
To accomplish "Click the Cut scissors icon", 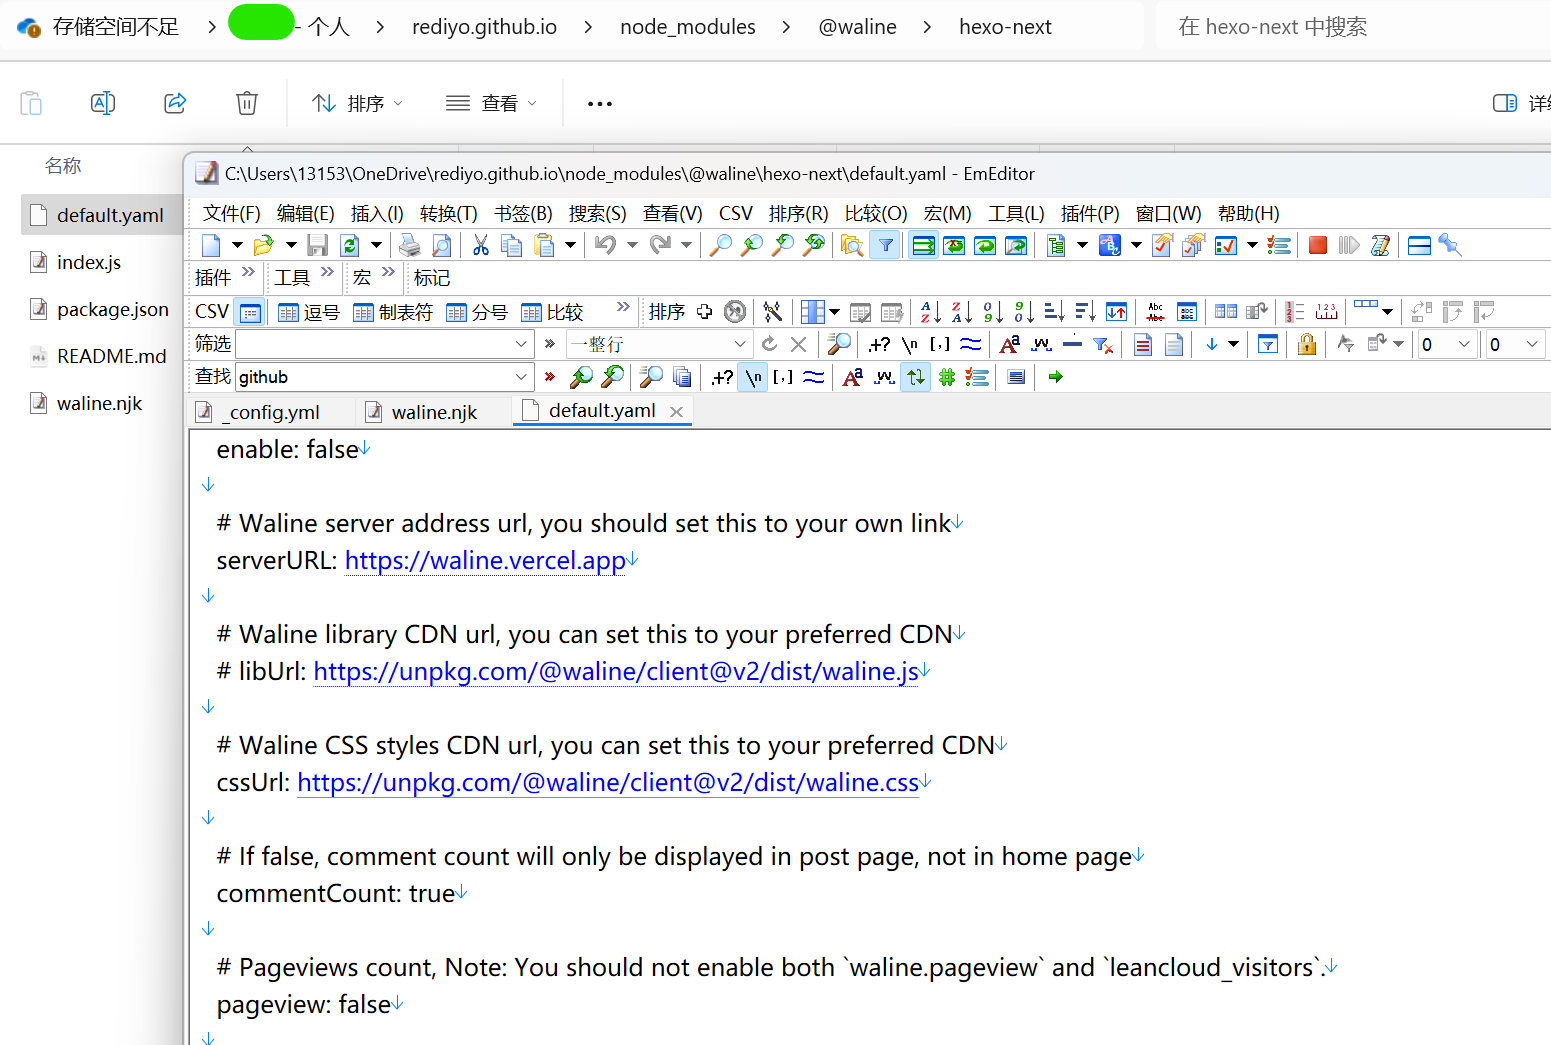I will tap(481, 245).
